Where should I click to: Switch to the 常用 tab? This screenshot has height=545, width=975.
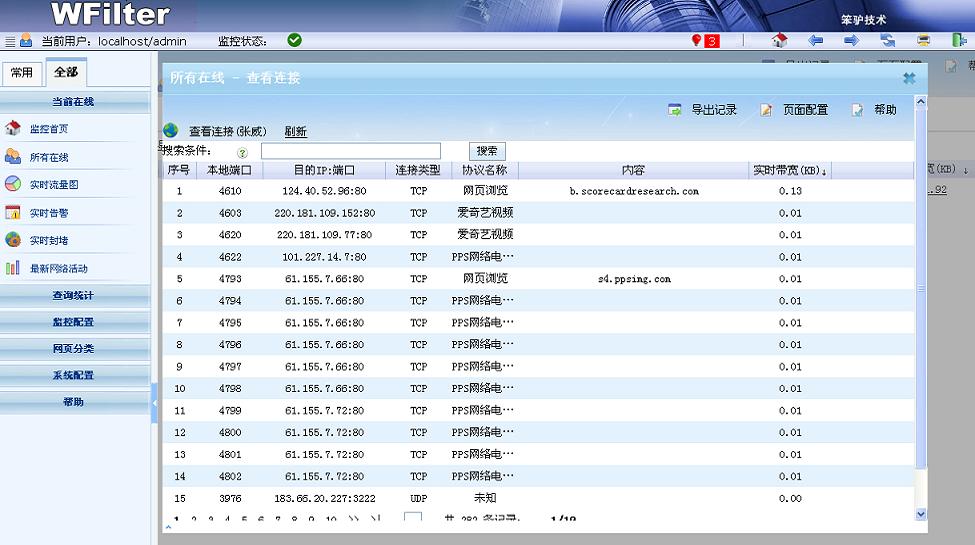pyautogui.click(x=22, y=73)
